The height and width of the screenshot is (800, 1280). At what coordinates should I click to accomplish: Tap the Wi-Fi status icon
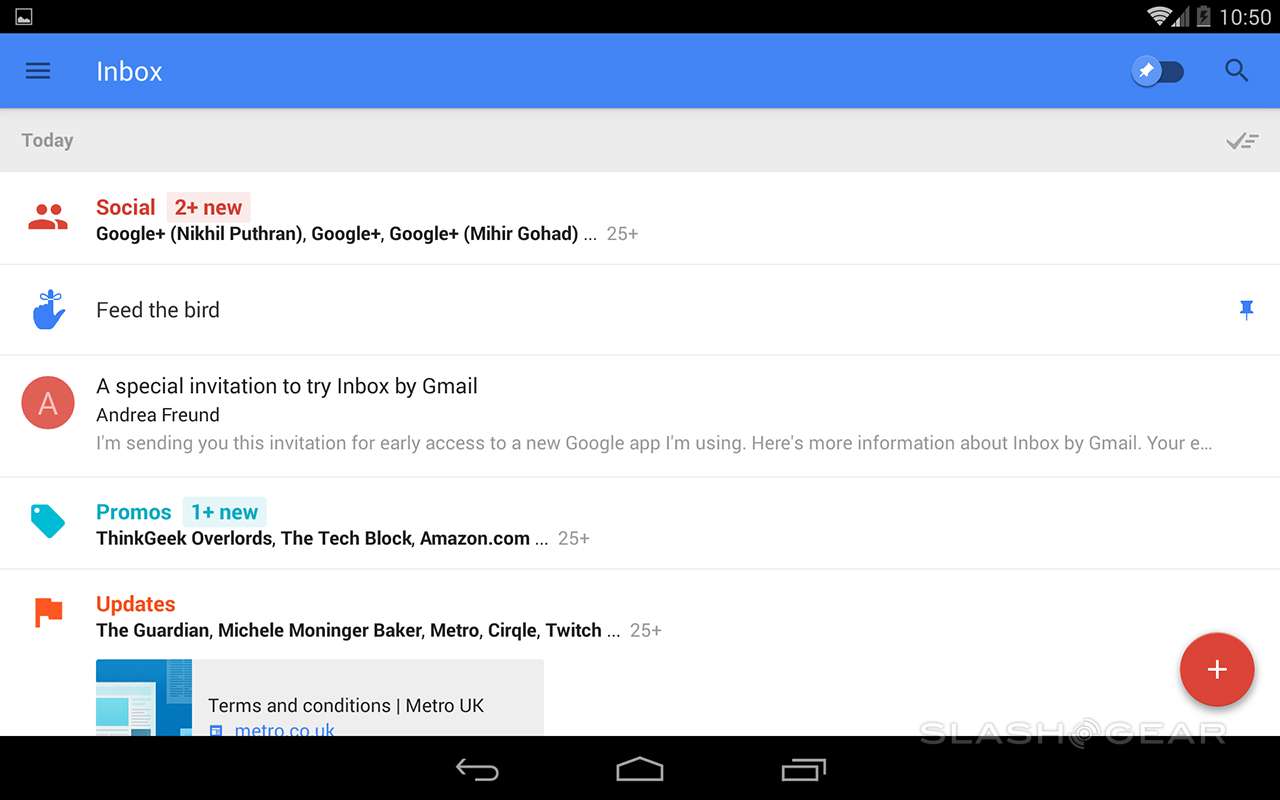(1160, 16)
